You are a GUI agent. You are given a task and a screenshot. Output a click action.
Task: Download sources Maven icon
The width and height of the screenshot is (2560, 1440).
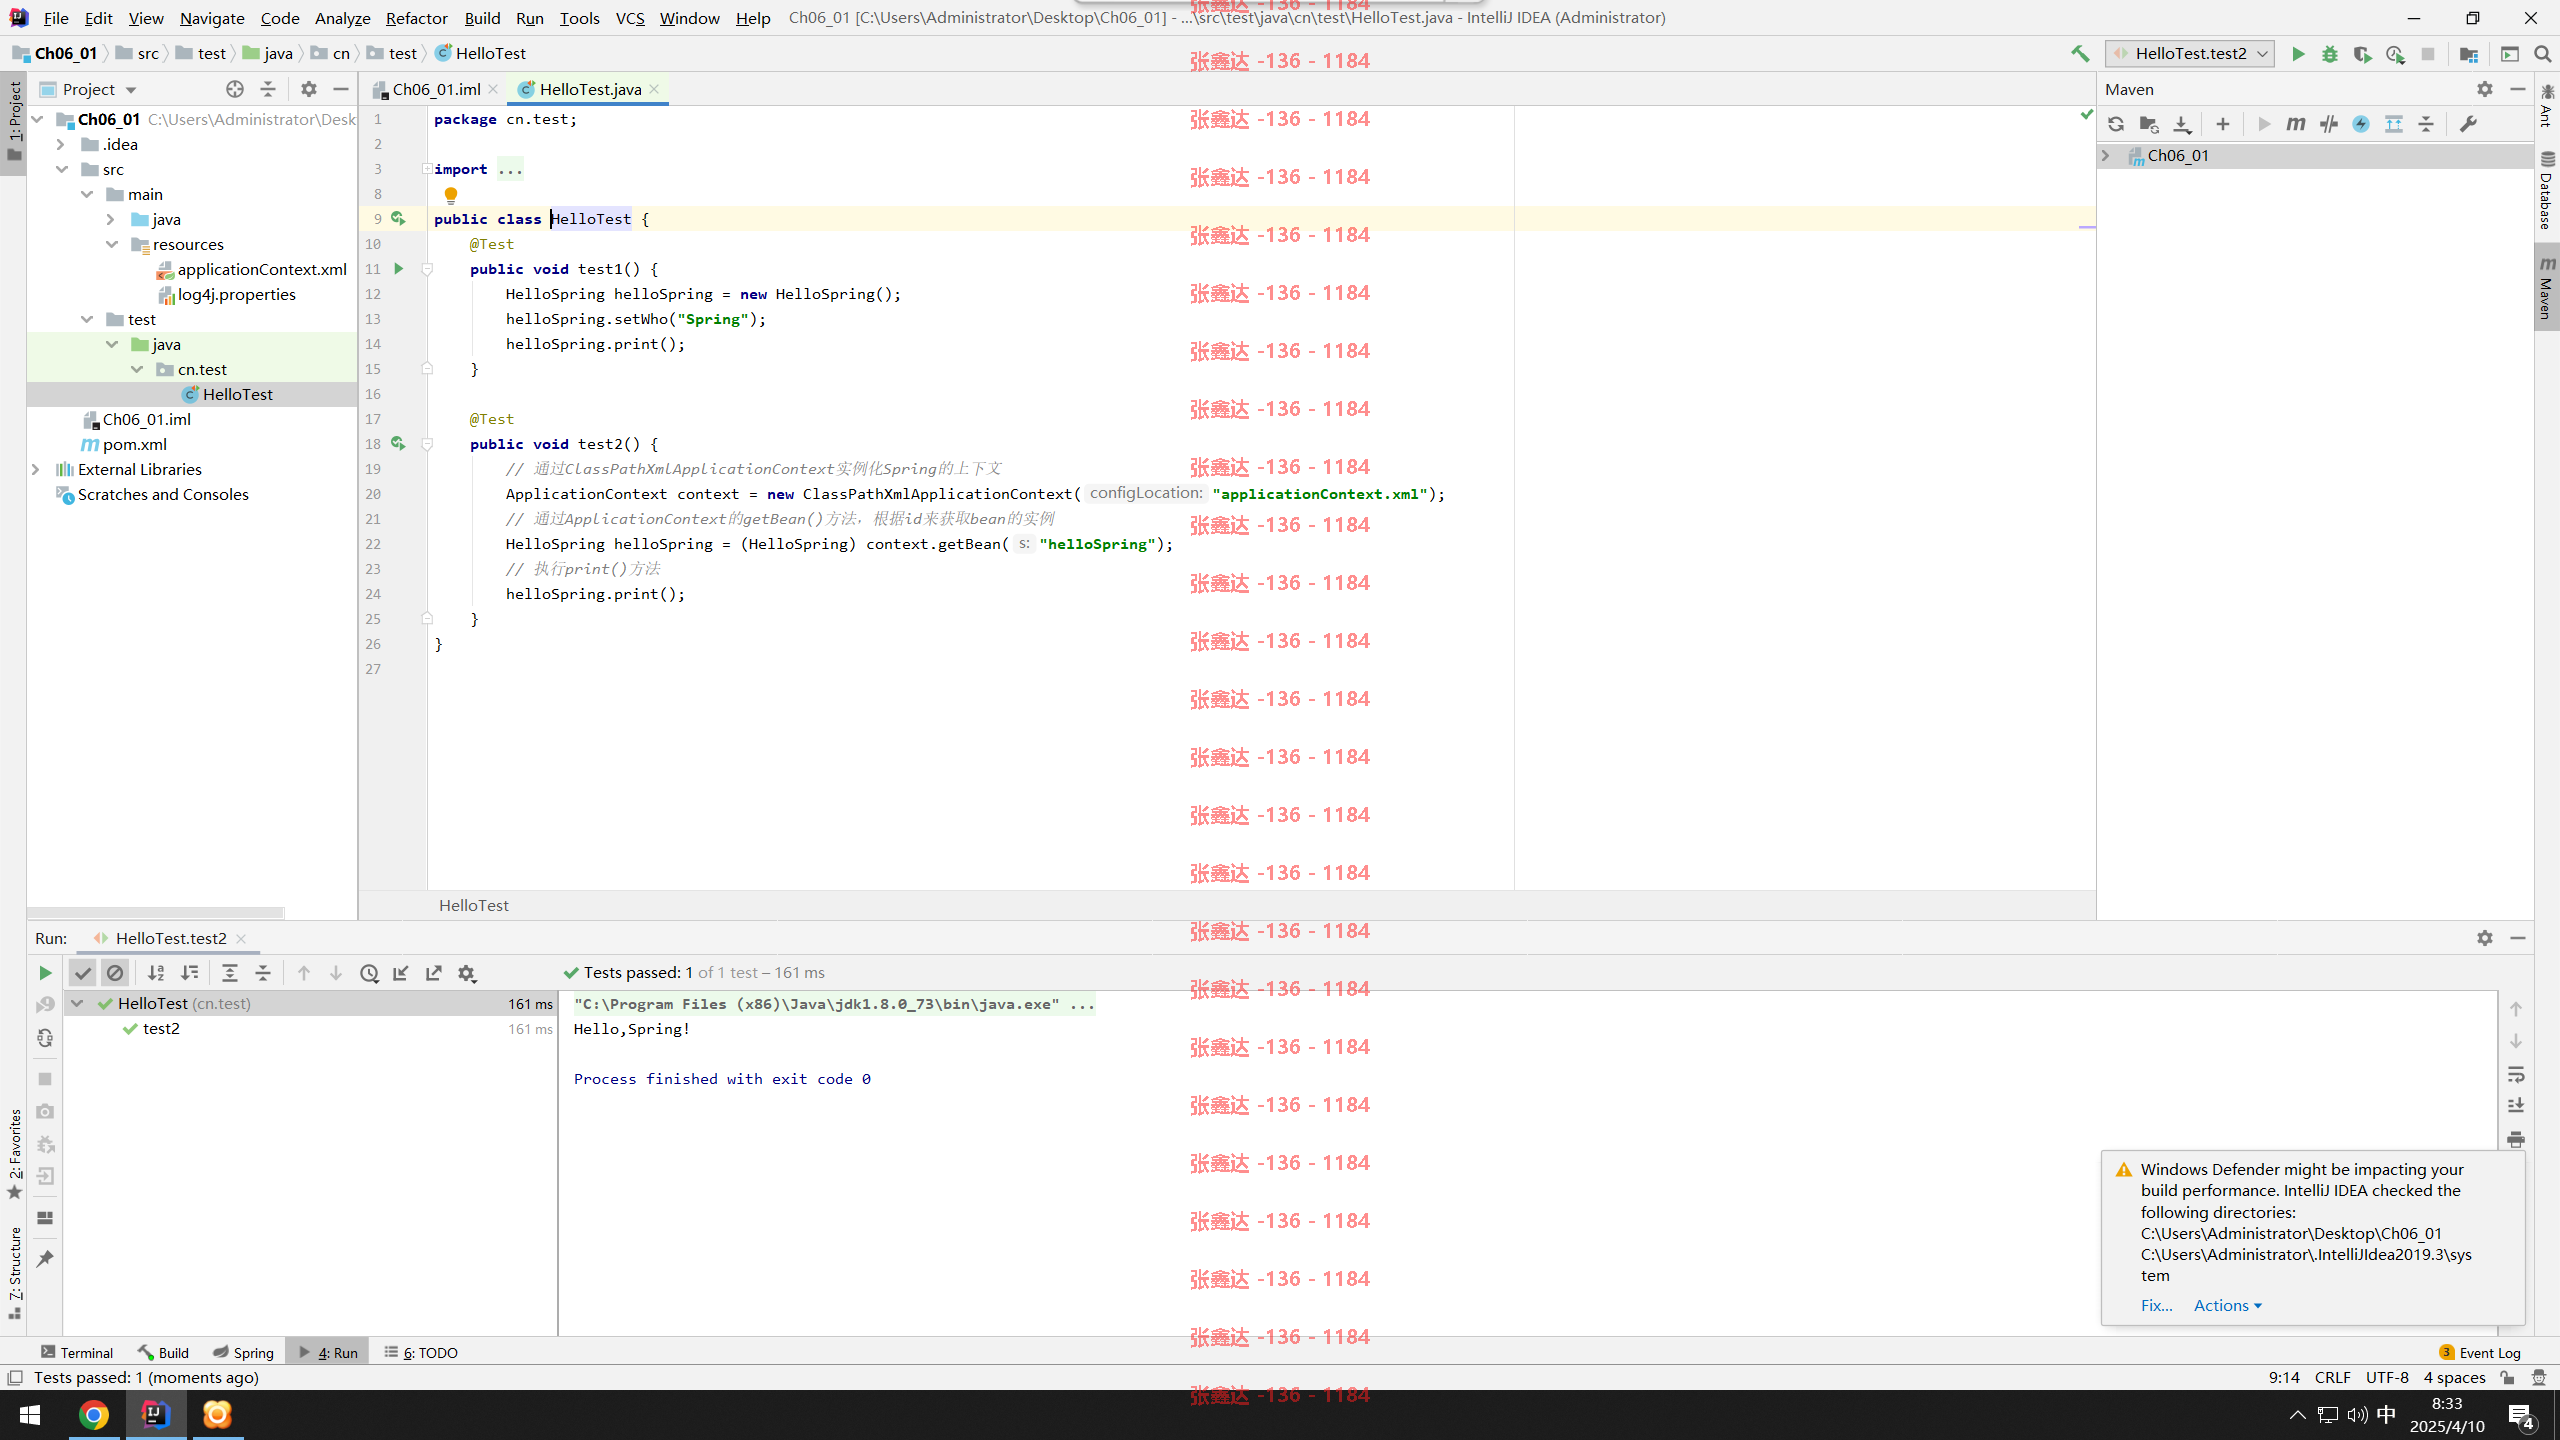click(x=2182, y=124)
